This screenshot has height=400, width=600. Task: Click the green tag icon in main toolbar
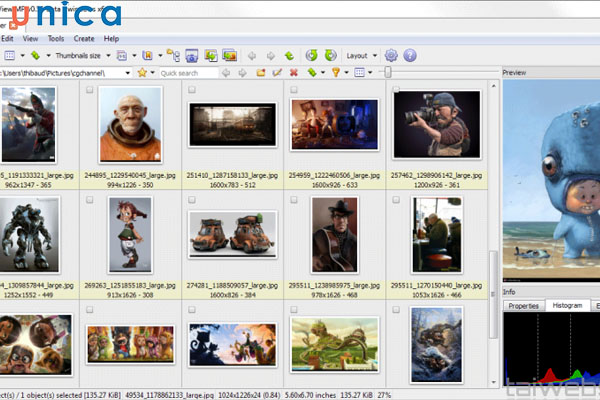36,56
